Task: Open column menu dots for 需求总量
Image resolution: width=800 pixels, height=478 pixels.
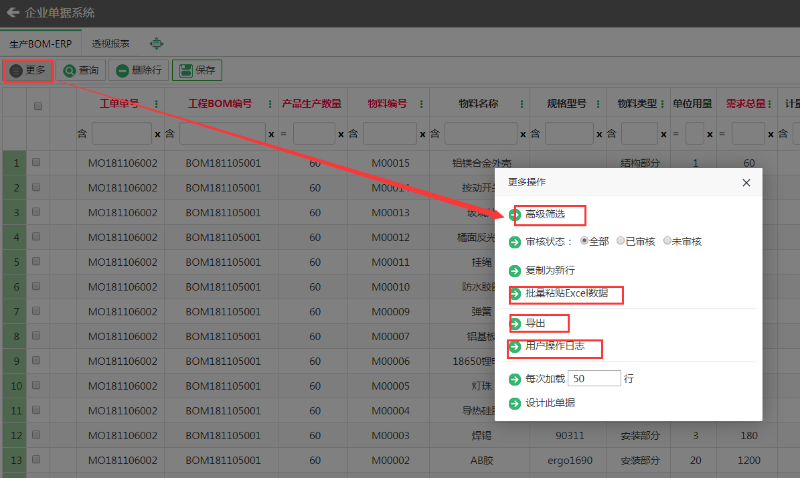Action: [769, 104]
